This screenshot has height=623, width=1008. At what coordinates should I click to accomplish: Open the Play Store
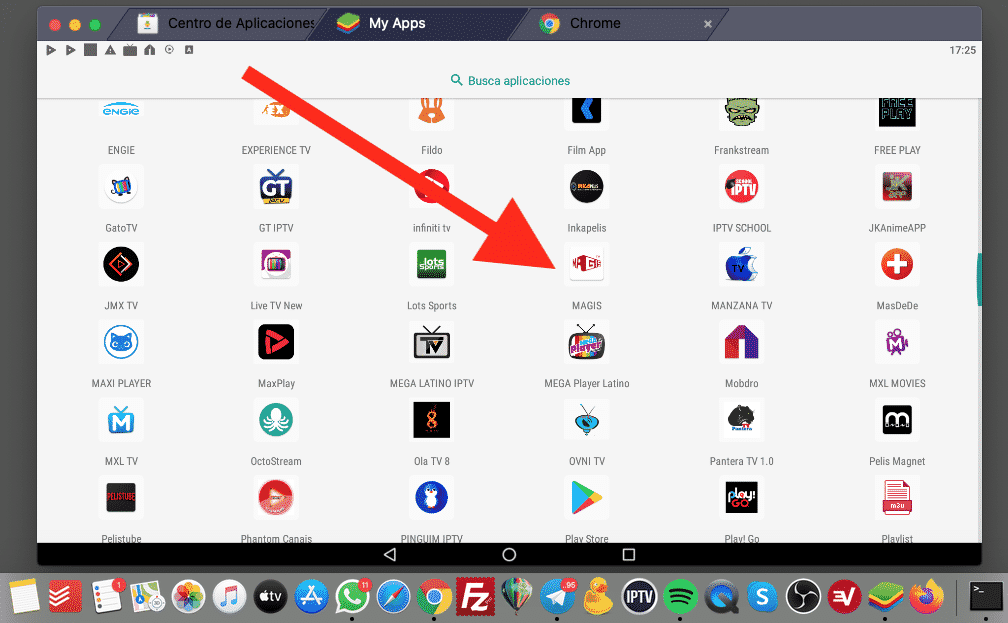586,497
